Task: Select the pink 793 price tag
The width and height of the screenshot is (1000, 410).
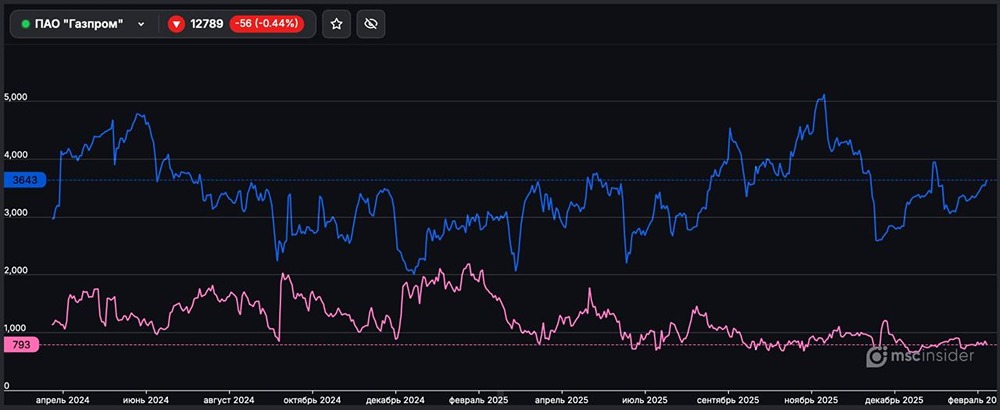Action: (22, 345)
